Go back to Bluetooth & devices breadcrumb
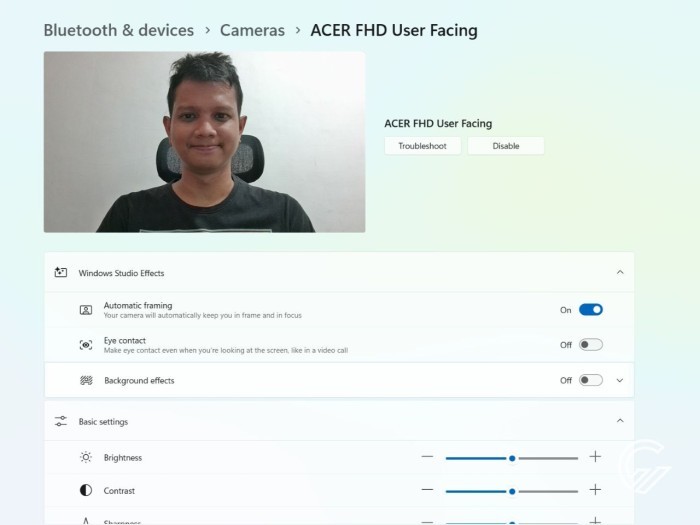The height and width of the screenshot is (525, 700). click(x=119, y=30)
